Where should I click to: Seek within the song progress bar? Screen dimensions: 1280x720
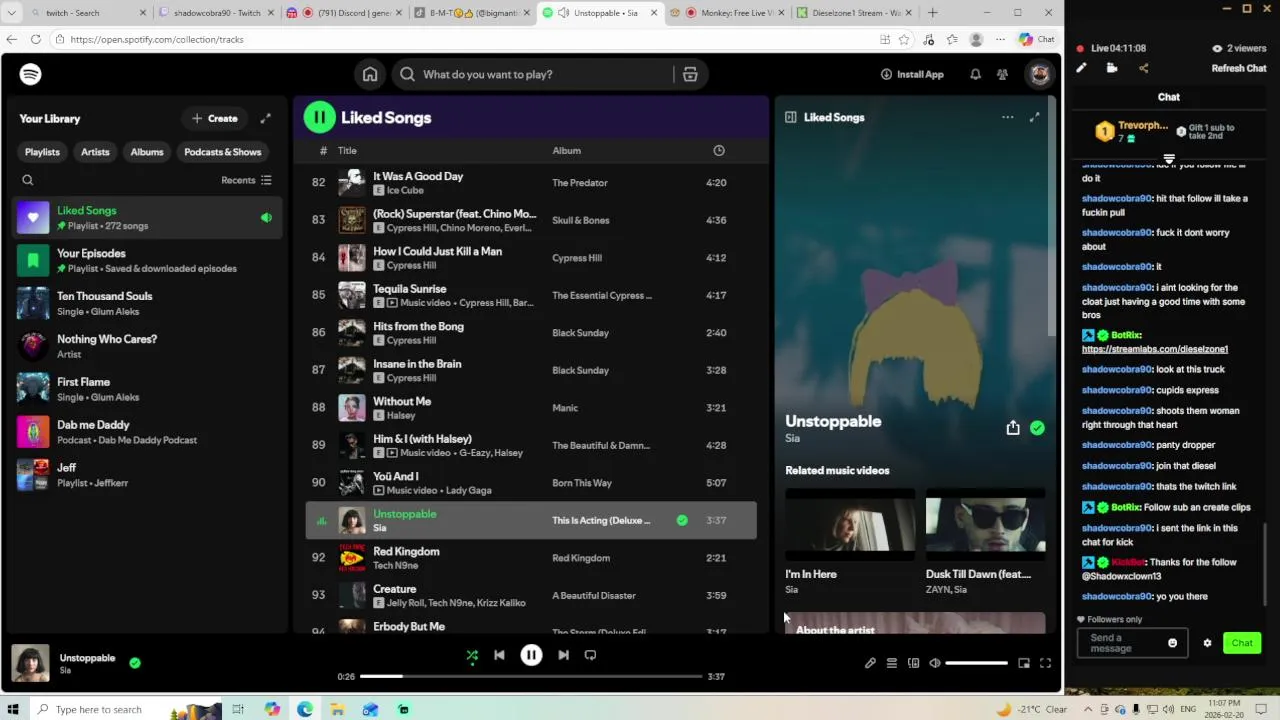(x=531, y=677)
